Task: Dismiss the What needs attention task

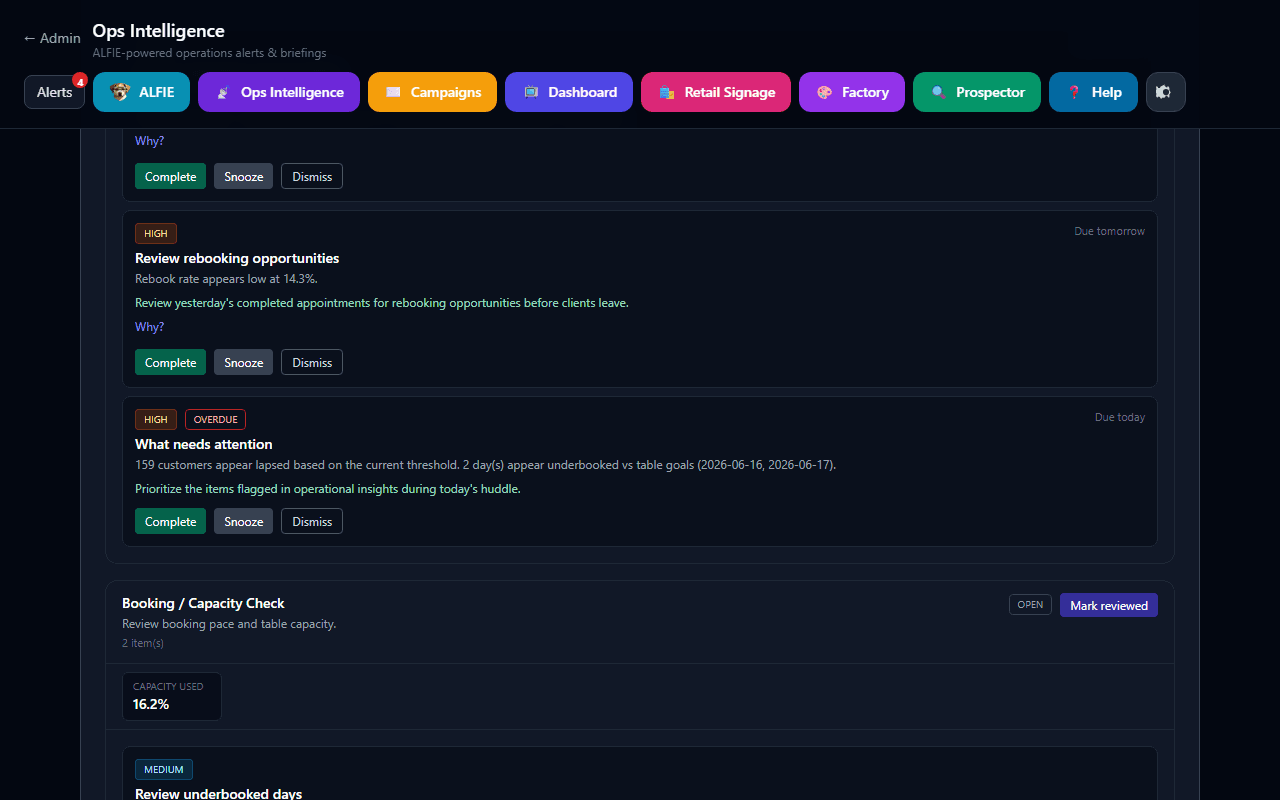Action: (x=312, y=521)
